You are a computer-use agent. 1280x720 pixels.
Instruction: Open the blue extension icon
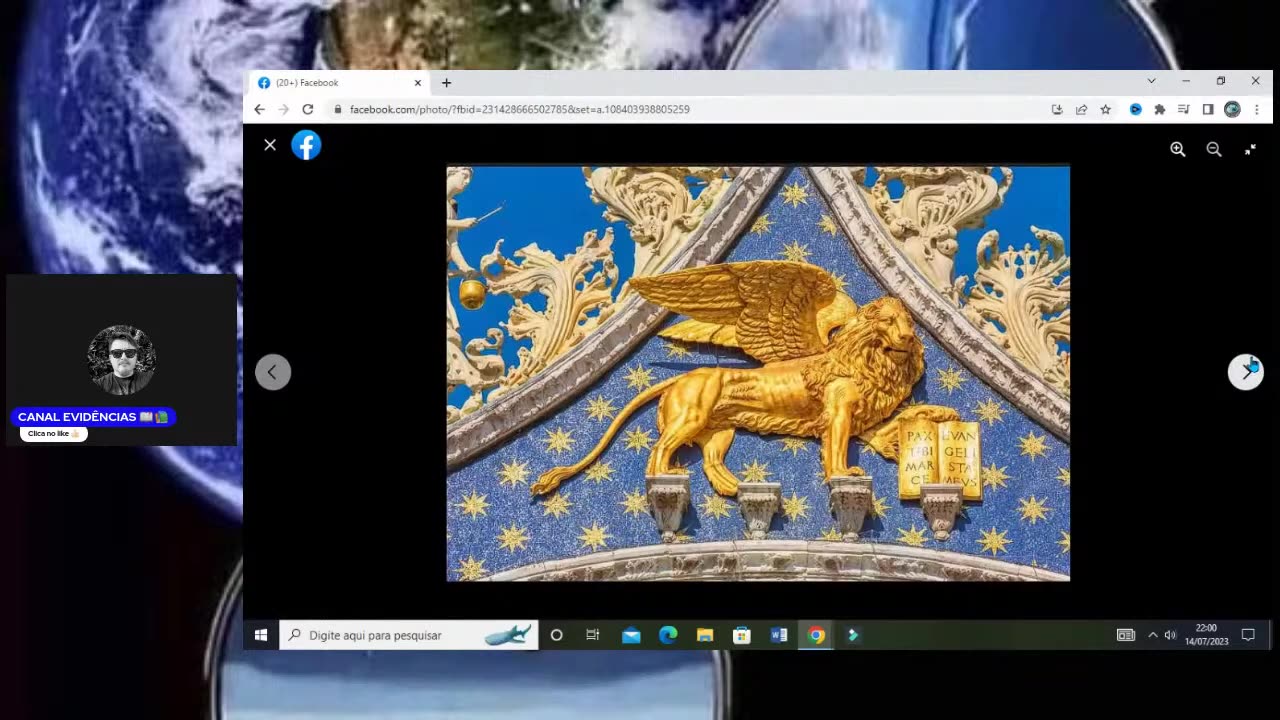coord(1136,109)
